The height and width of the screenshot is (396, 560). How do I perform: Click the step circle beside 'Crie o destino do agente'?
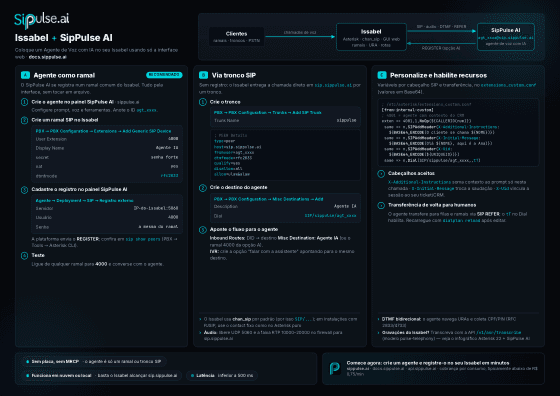(x=203, y=187)
